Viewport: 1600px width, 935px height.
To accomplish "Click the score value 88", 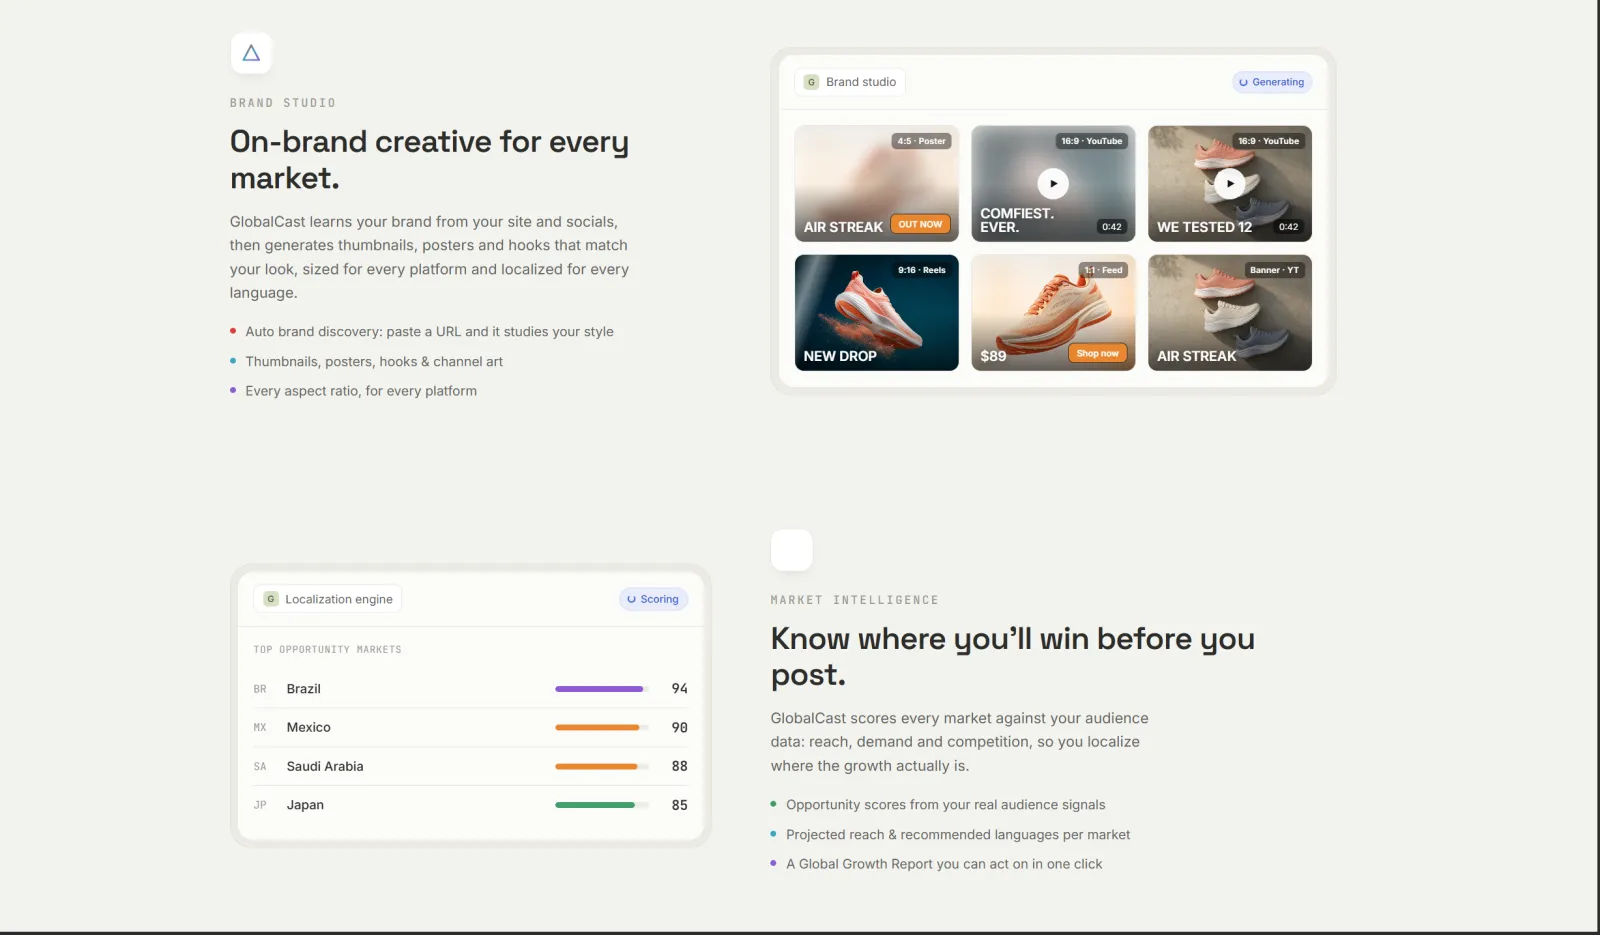I will [679, 767].
